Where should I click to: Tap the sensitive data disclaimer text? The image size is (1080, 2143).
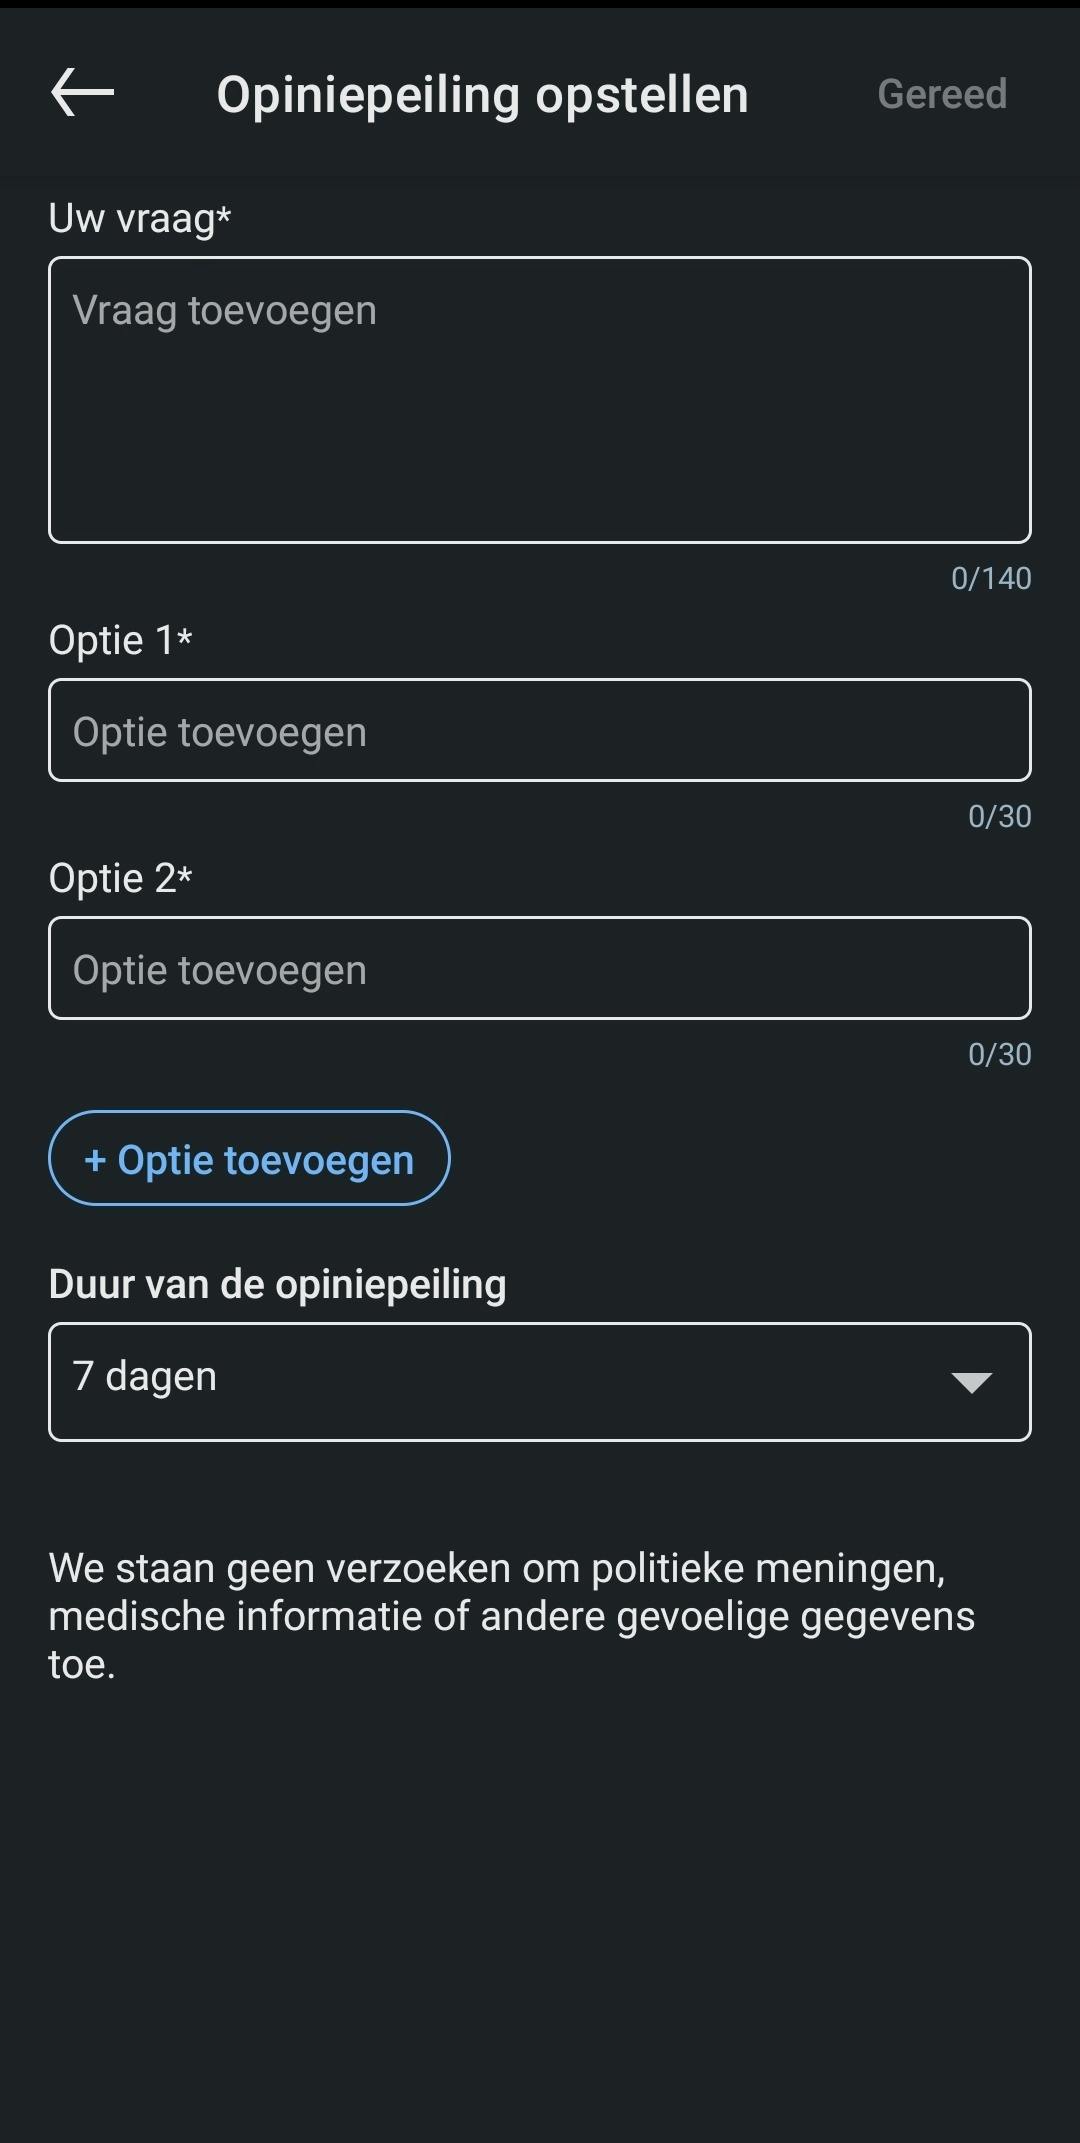tap(510, 1615)
